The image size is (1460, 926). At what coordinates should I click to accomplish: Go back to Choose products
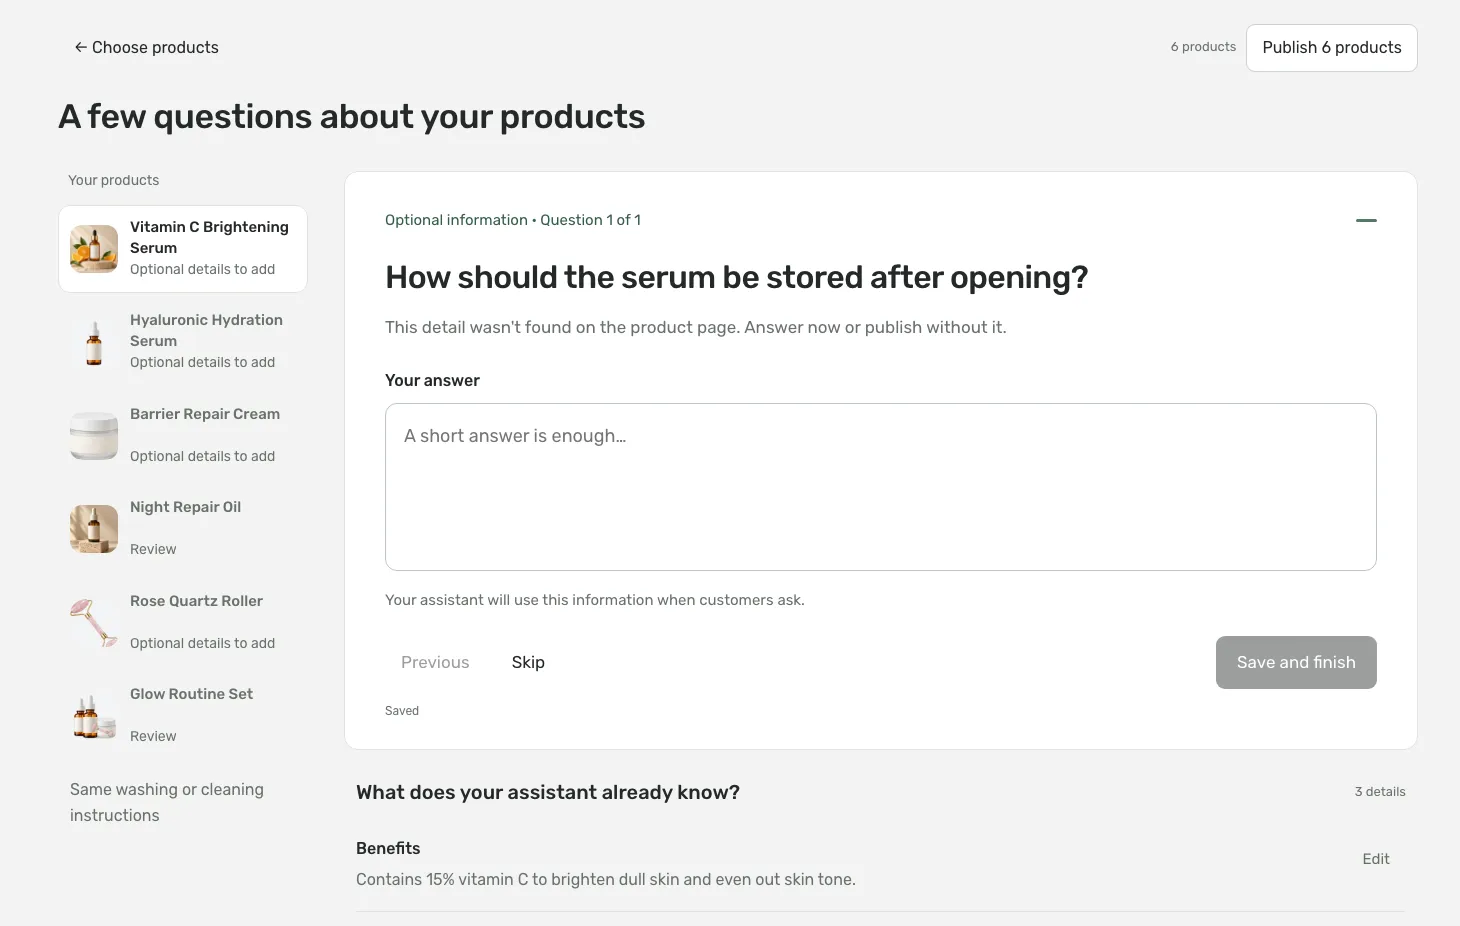click(x=146, y=47)
